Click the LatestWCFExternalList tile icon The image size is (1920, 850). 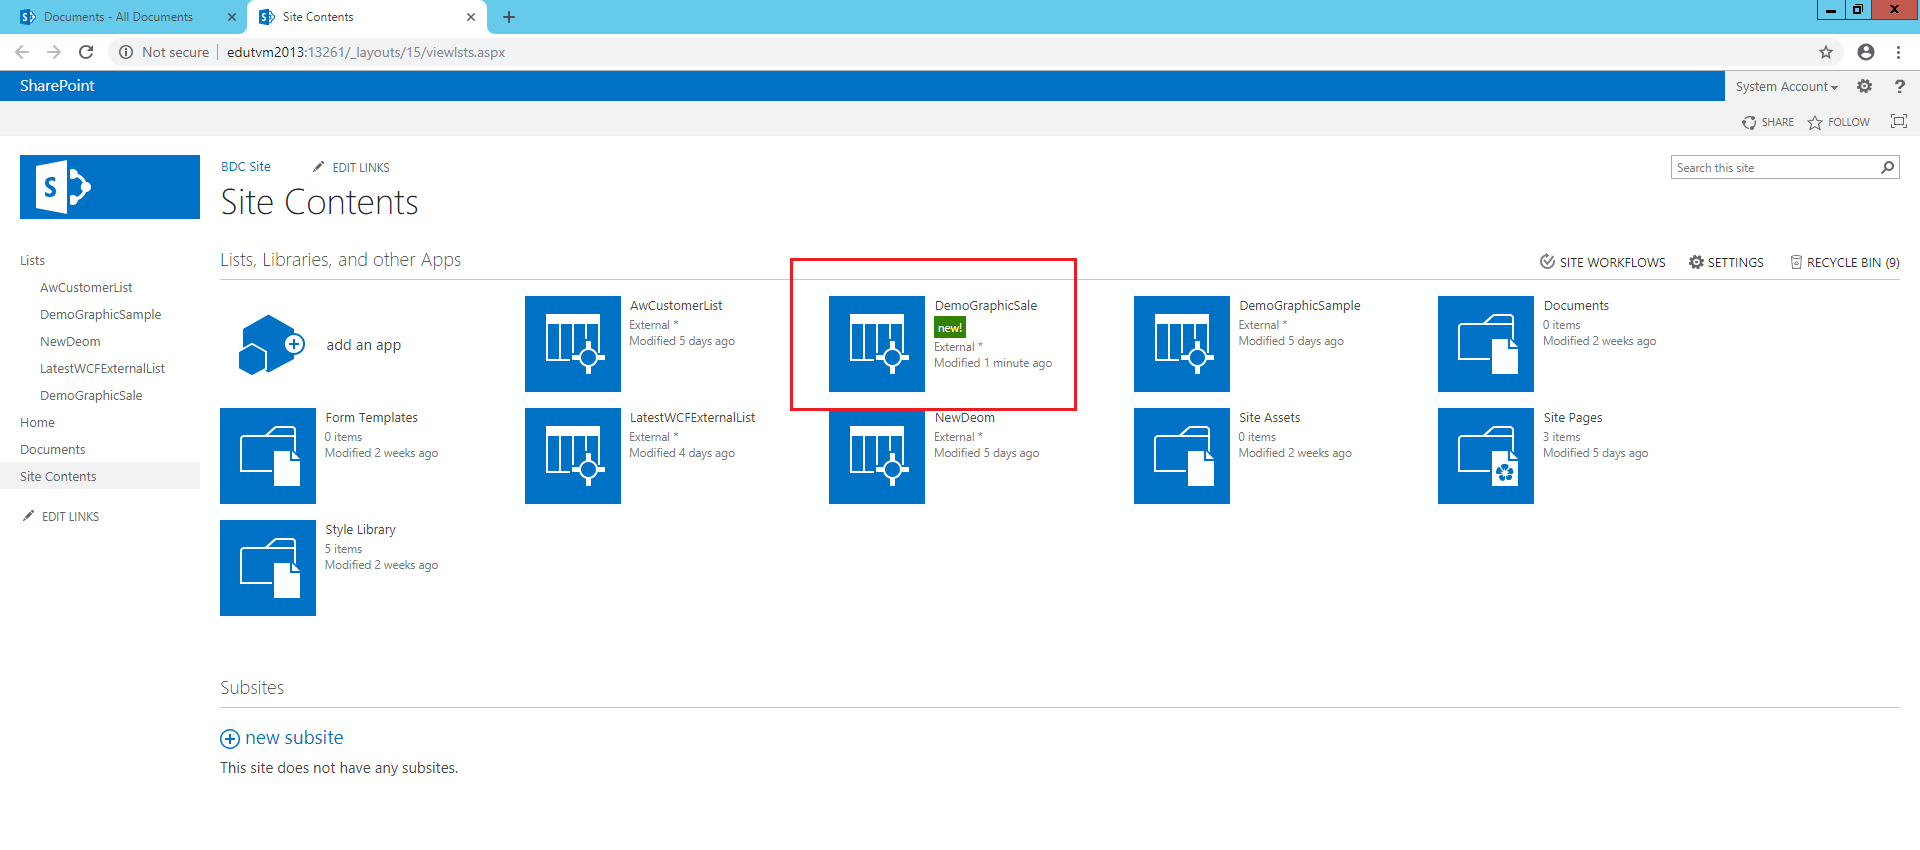coord(573,456)
